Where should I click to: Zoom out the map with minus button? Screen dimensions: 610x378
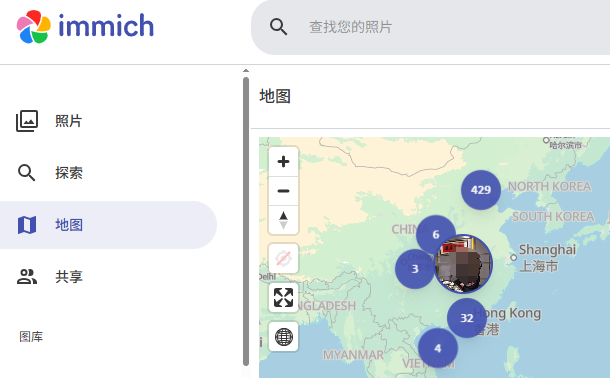pyautogui.click(x=283, y=191)
